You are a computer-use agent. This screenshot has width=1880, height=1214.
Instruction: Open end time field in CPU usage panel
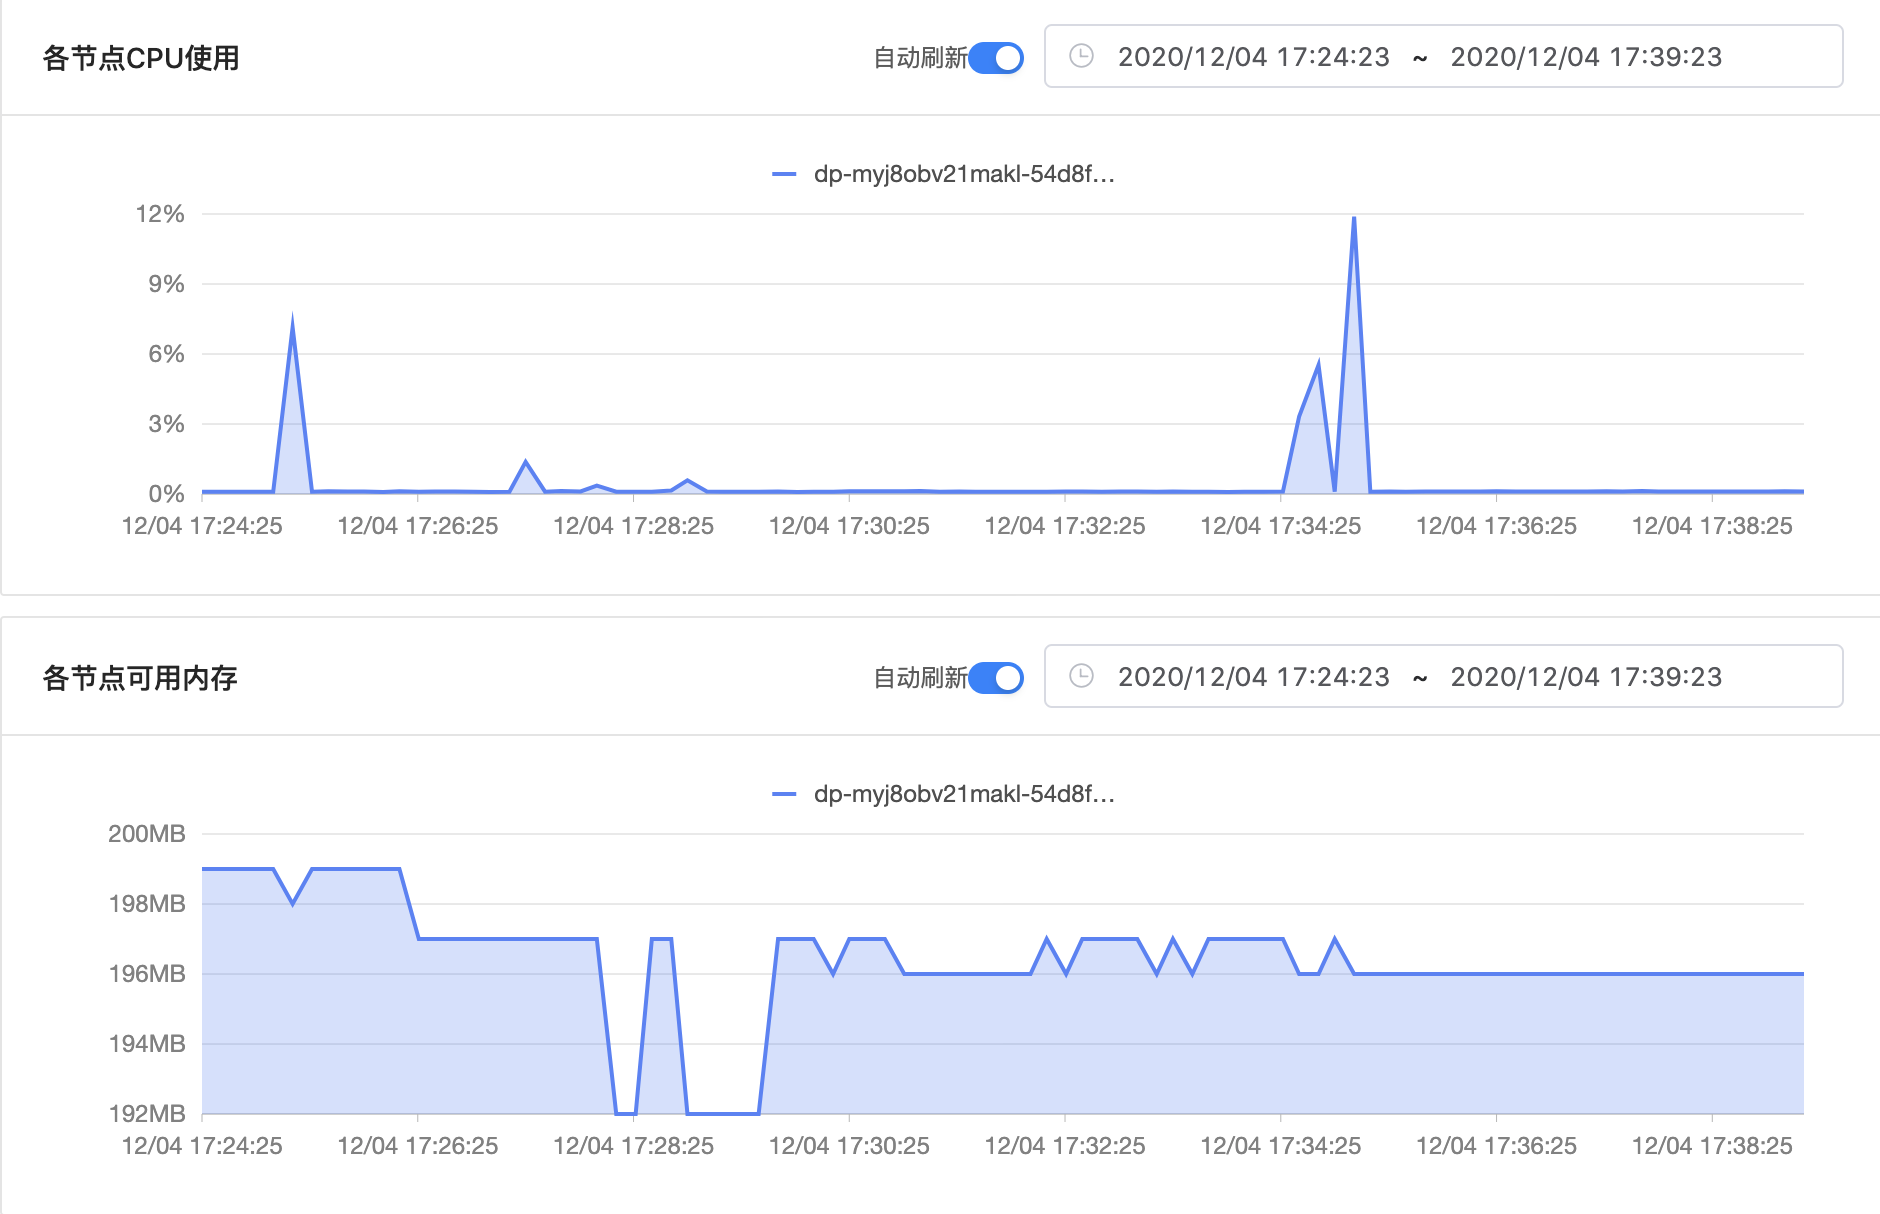[x=1586, y=57]
